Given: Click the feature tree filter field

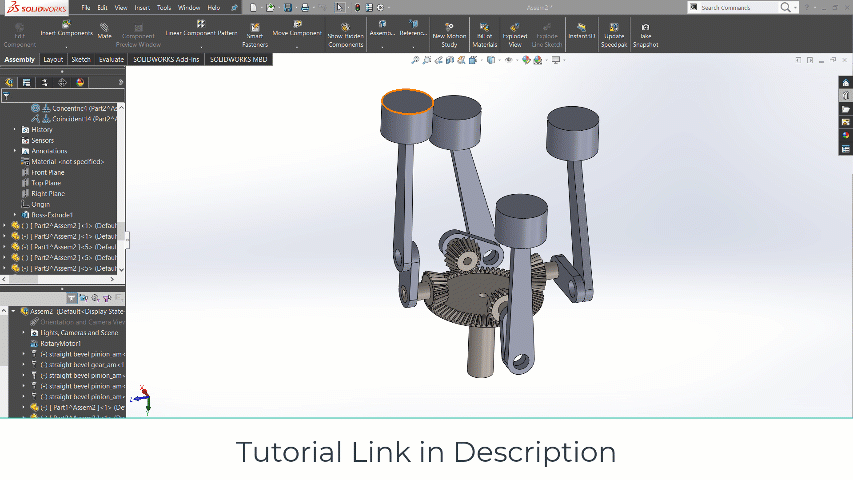Looking at the screenshot, I should point(62,96).
